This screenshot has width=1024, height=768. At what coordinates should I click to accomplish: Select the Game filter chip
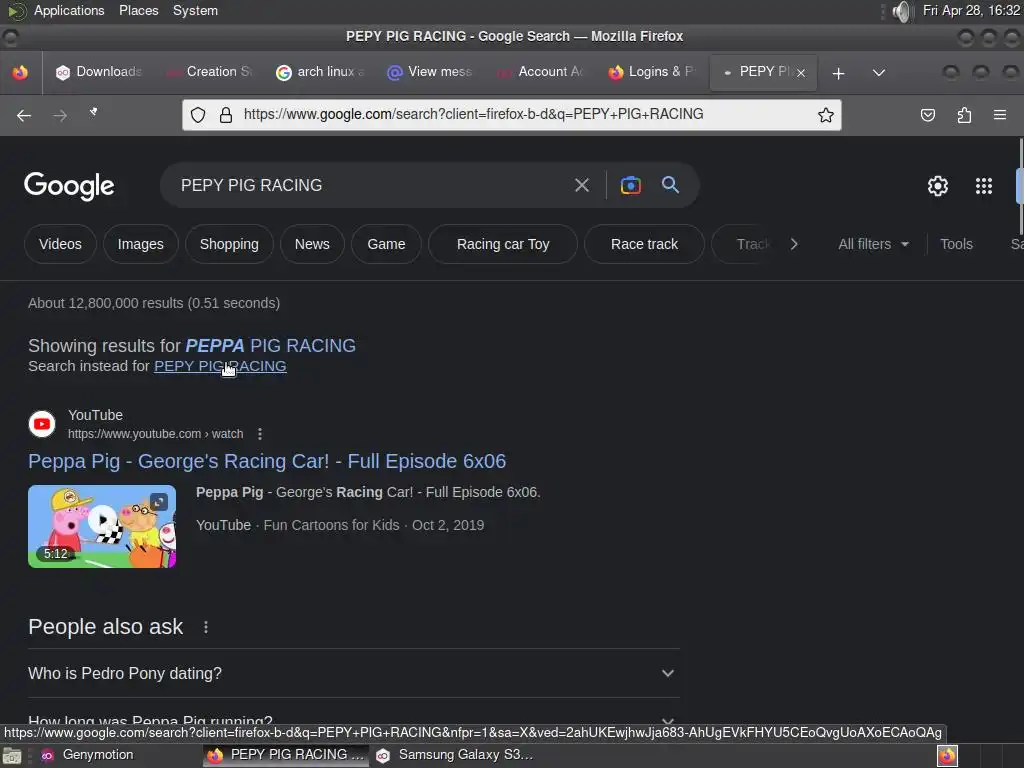tap(386, 244)
